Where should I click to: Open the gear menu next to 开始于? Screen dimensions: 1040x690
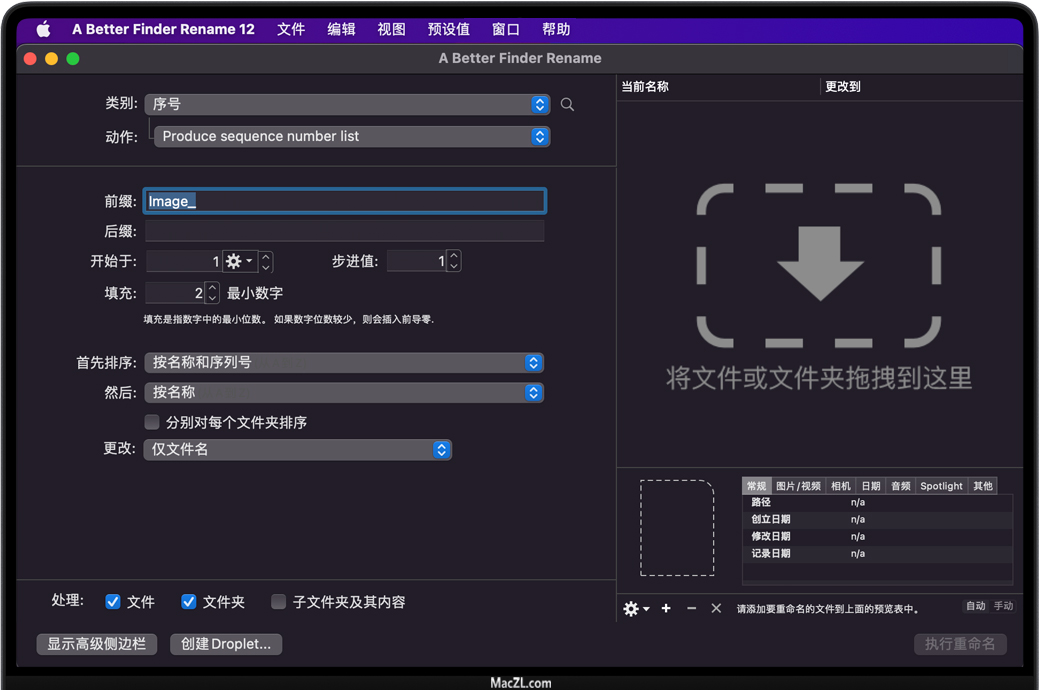pos(239,261)
